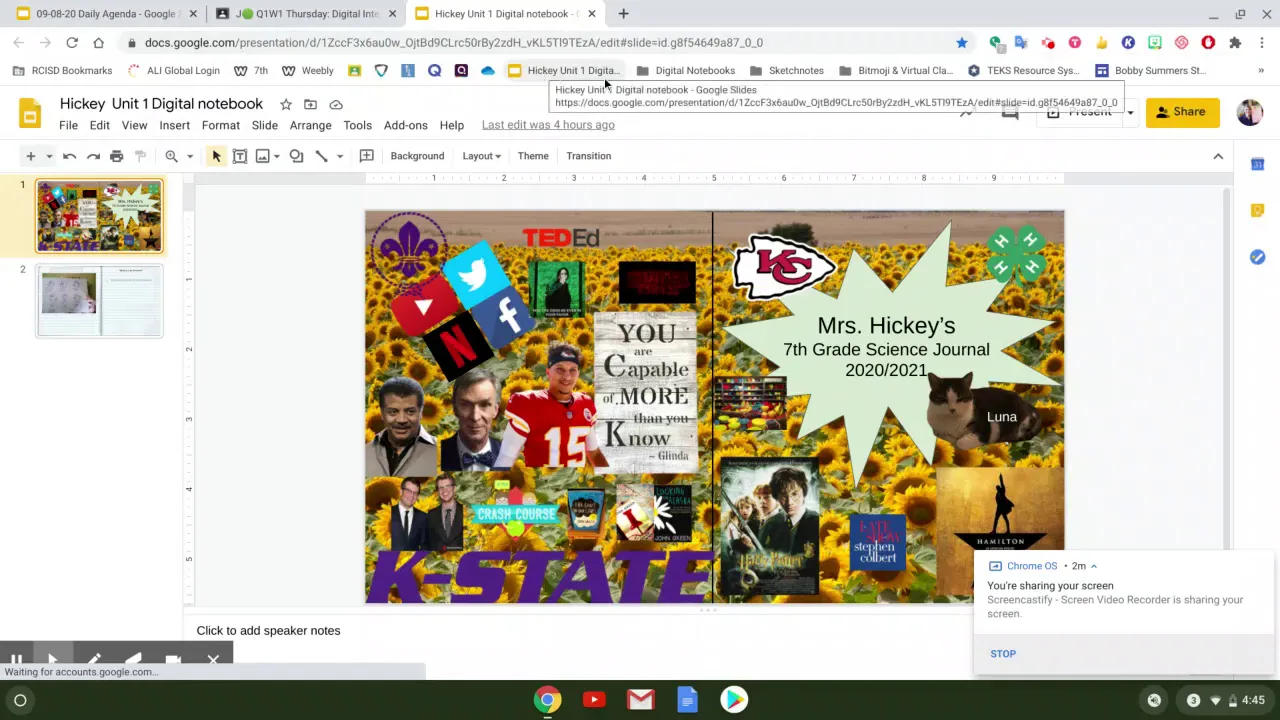Stop screen sharing with STOP
The image size is (1280, 720).
pyautogui.click(x=1003, y=654)
